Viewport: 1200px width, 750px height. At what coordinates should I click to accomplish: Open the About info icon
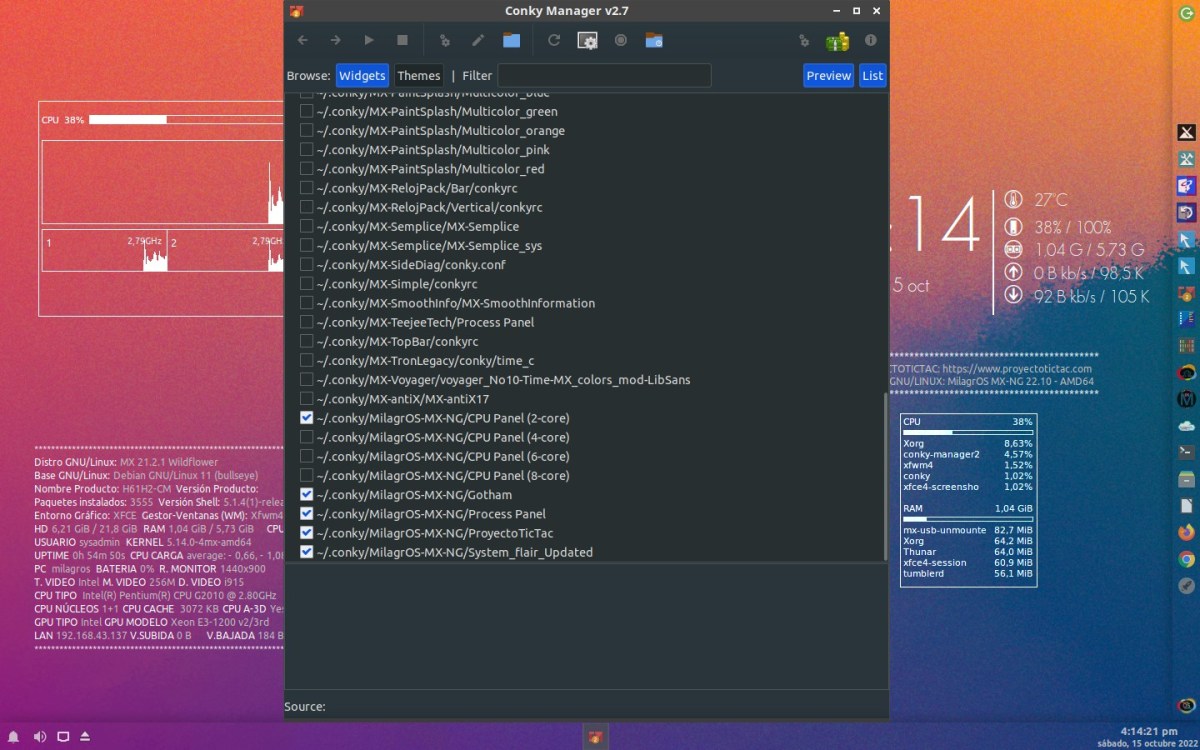coord(870,40)
